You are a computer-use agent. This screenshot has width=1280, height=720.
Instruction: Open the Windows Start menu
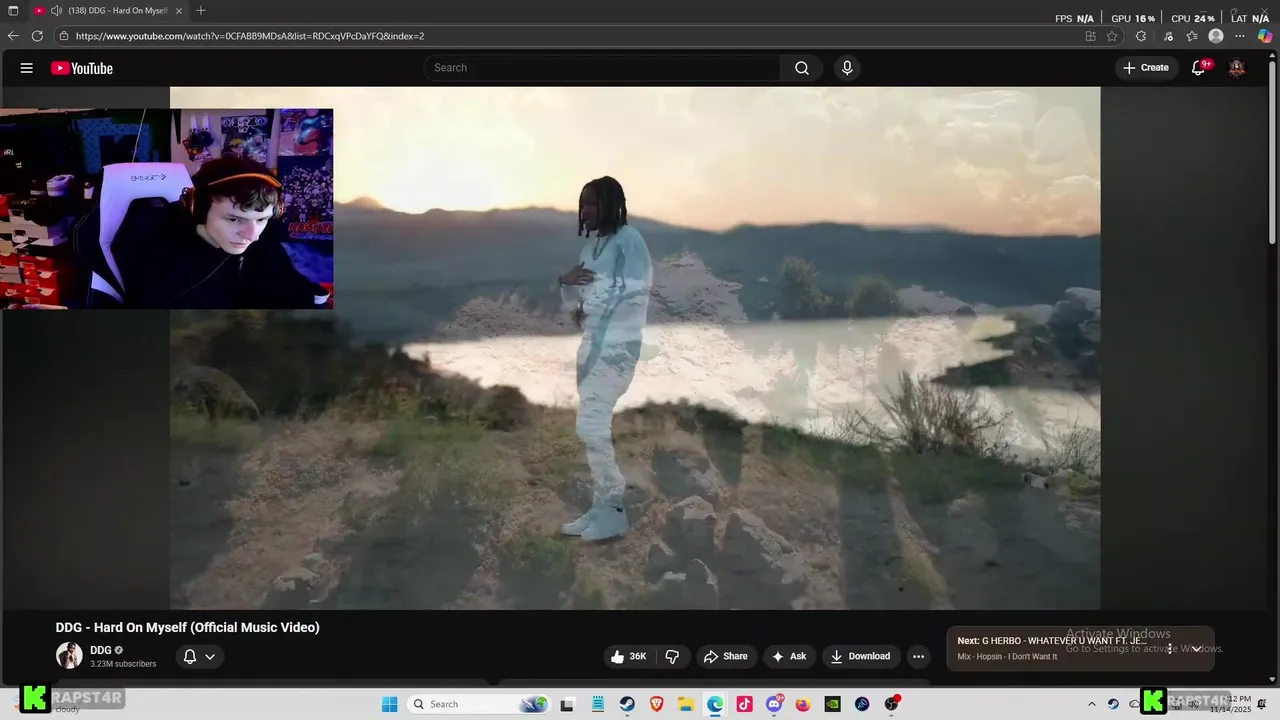pyautogui.click(x=390, y=704)
